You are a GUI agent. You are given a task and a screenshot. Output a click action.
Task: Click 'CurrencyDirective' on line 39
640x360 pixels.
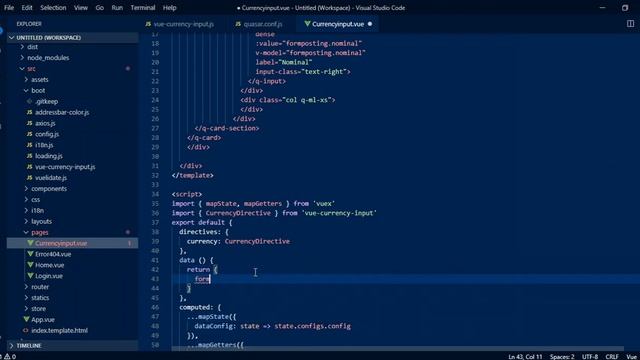[257, 241]
